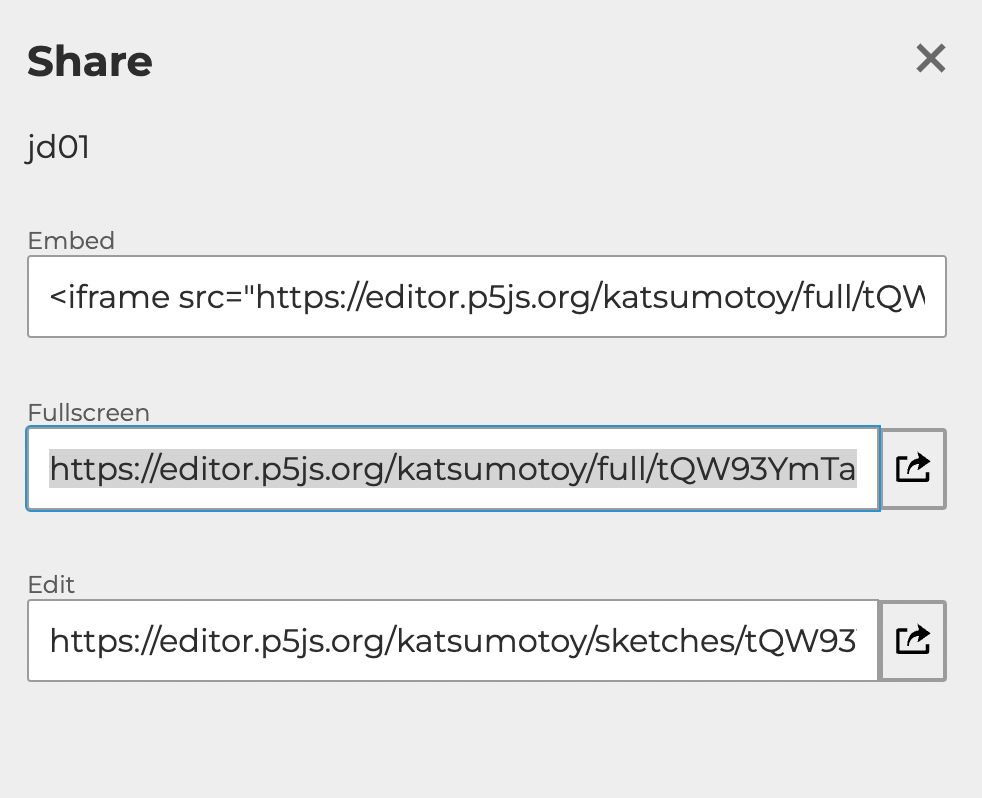Dismiss the dialog with the X icon
Image resolution: width=982 pixels, height=798 pixels.
[x=931, y=59]
